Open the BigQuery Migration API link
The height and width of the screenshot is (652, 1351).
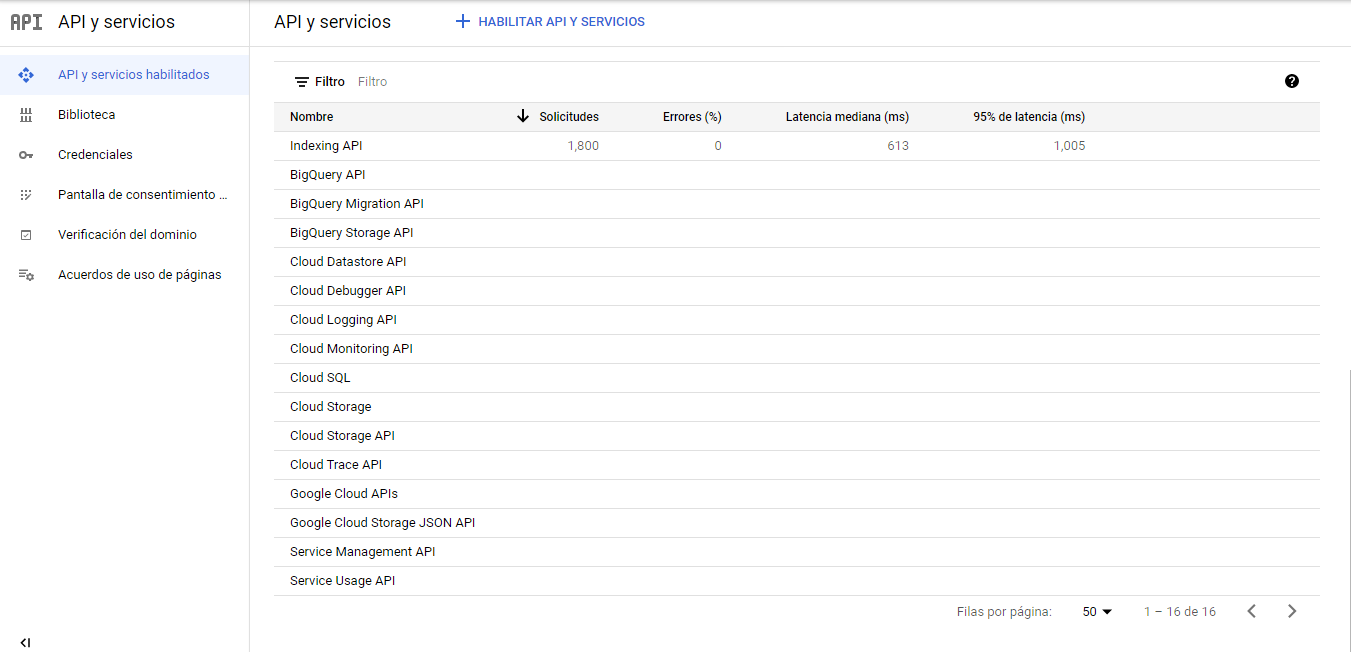(357, 204)
